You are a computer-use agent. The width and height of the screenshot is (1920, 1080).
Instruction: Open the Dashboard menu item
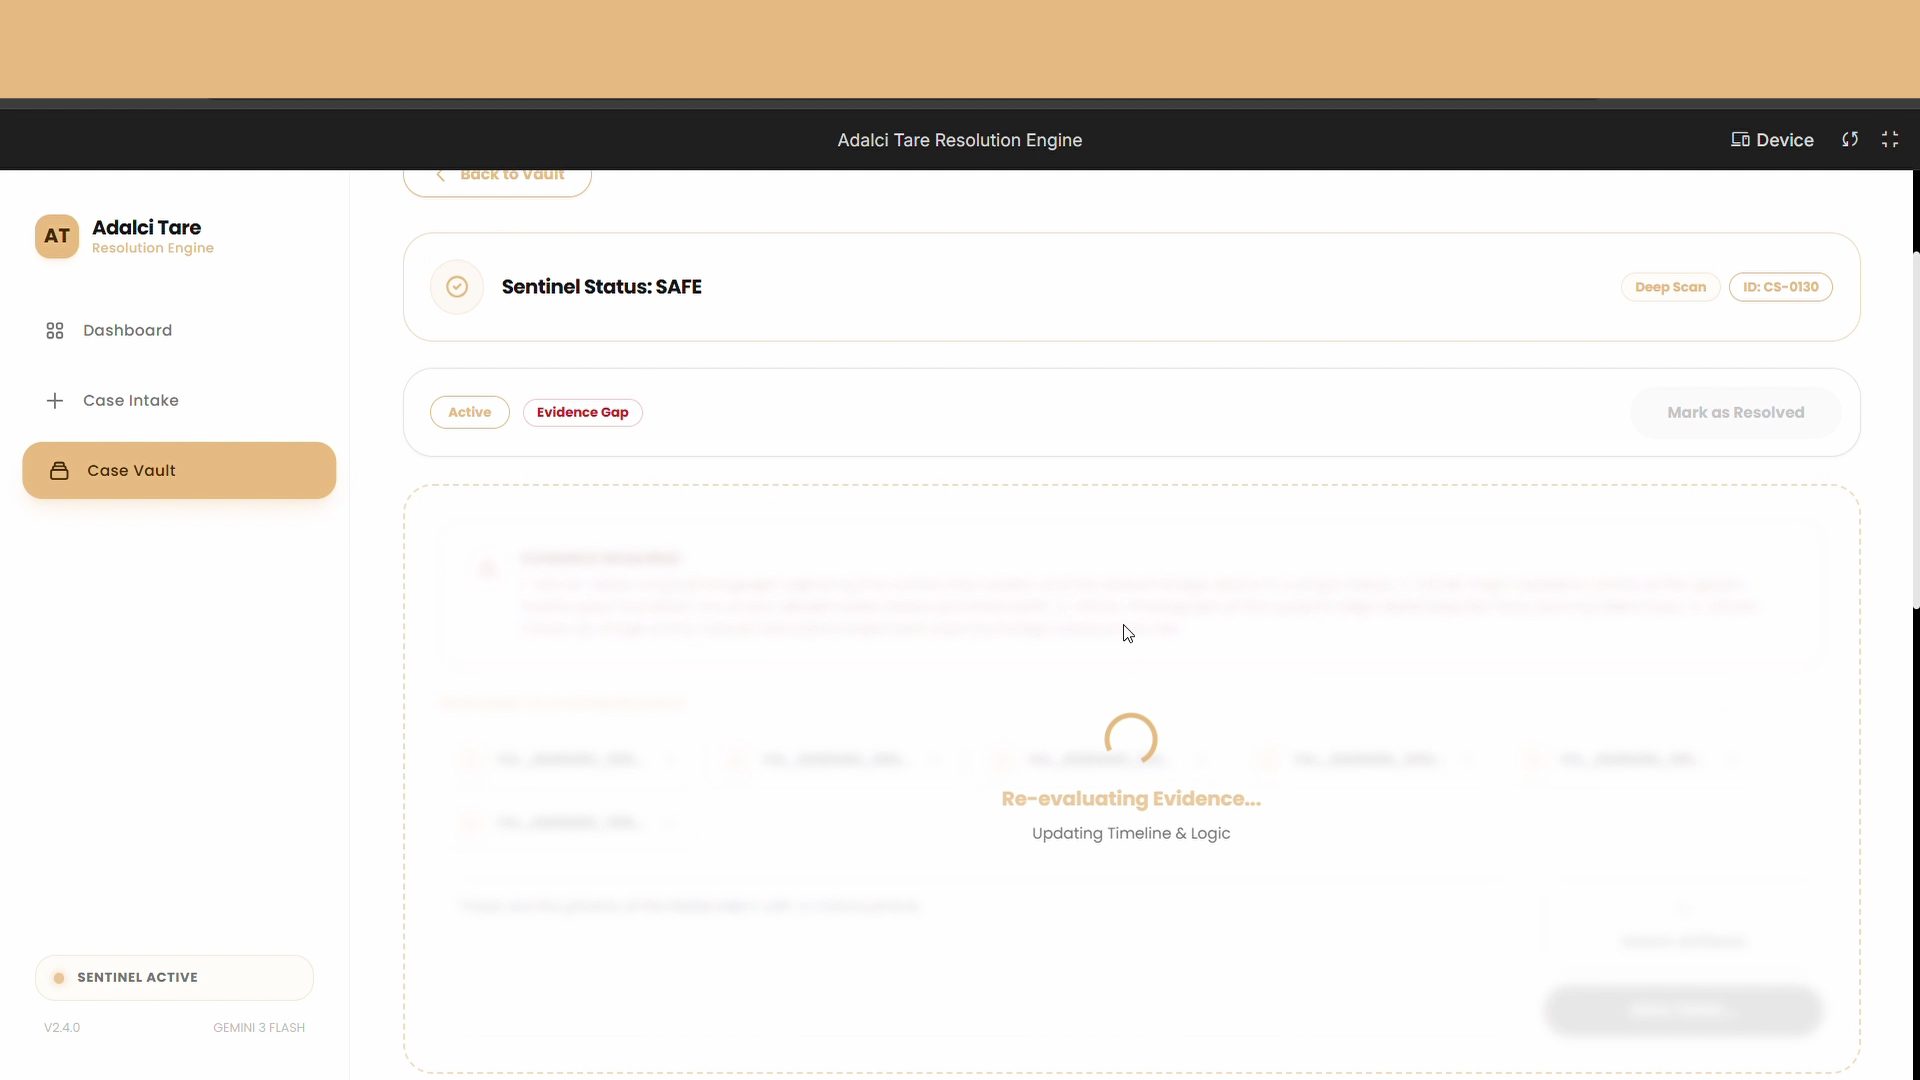tap(127, 330)
